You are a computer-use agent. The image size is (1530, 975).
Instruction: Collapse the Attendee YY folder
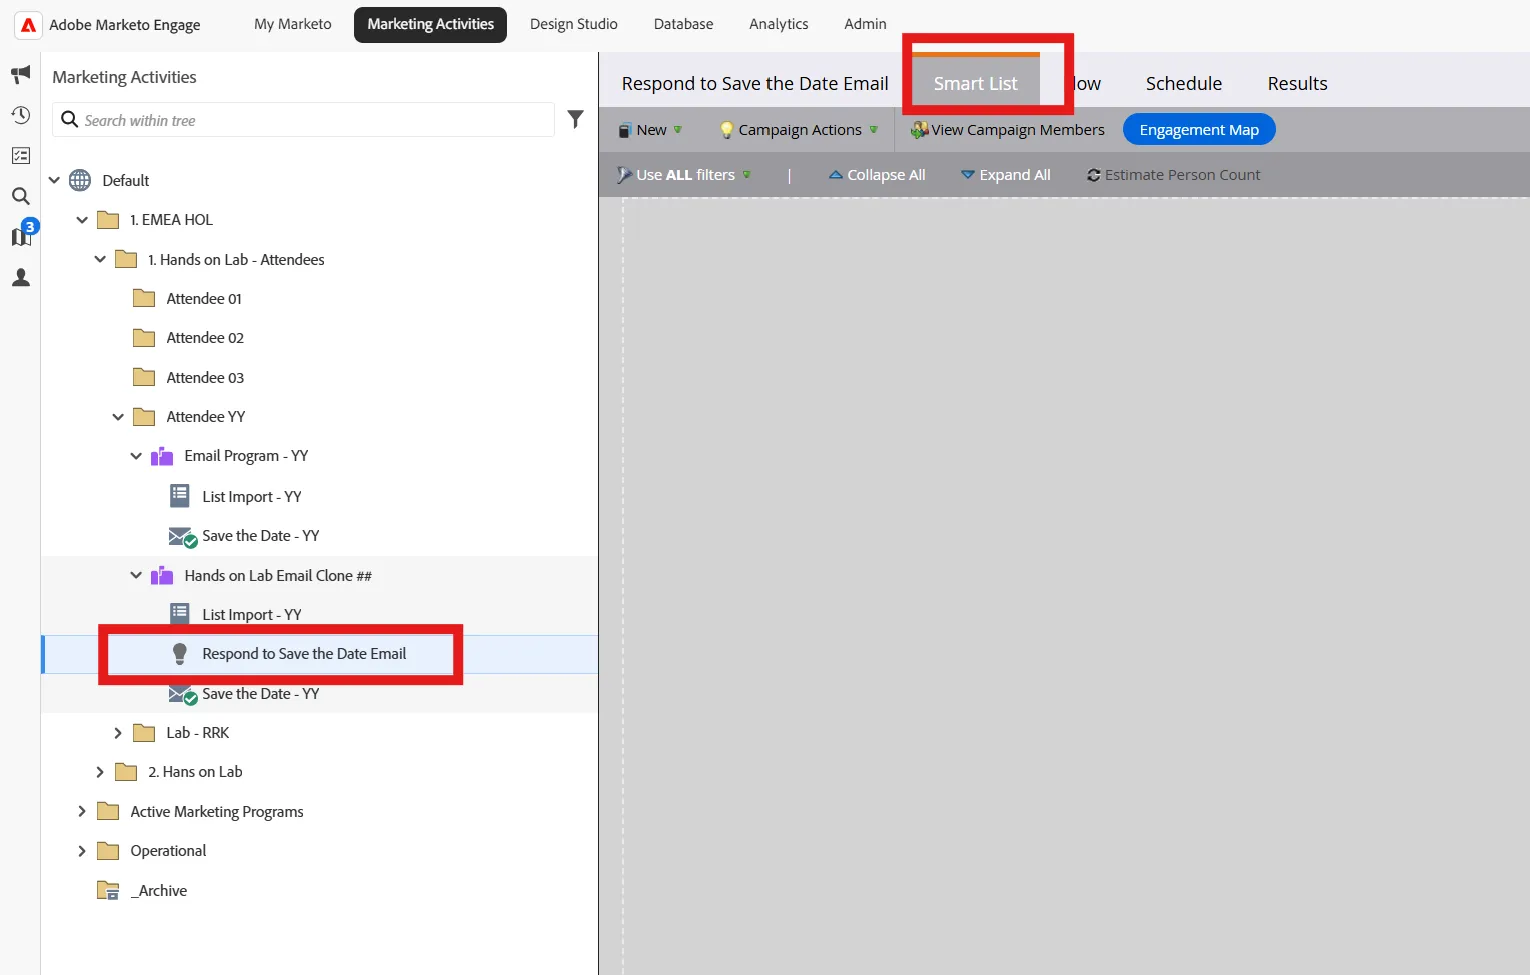[x=118, y=417]
